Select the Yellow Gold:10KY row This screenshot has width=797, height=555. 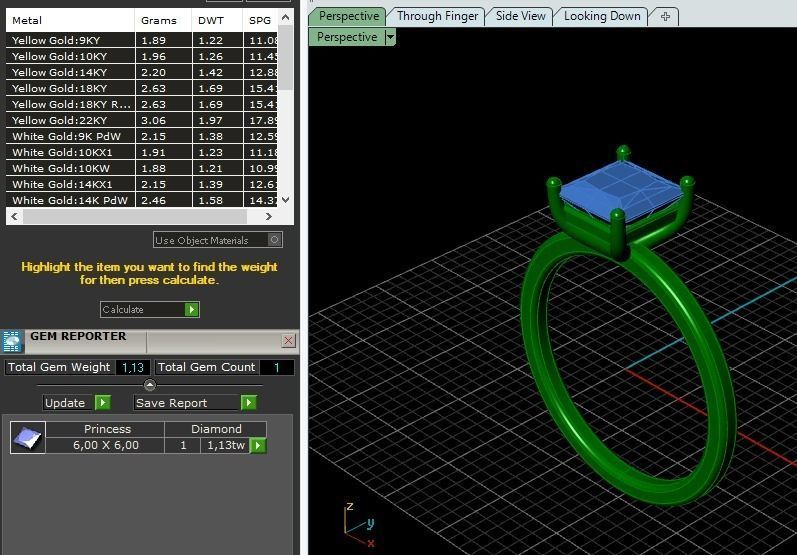[x=142, y=56]
